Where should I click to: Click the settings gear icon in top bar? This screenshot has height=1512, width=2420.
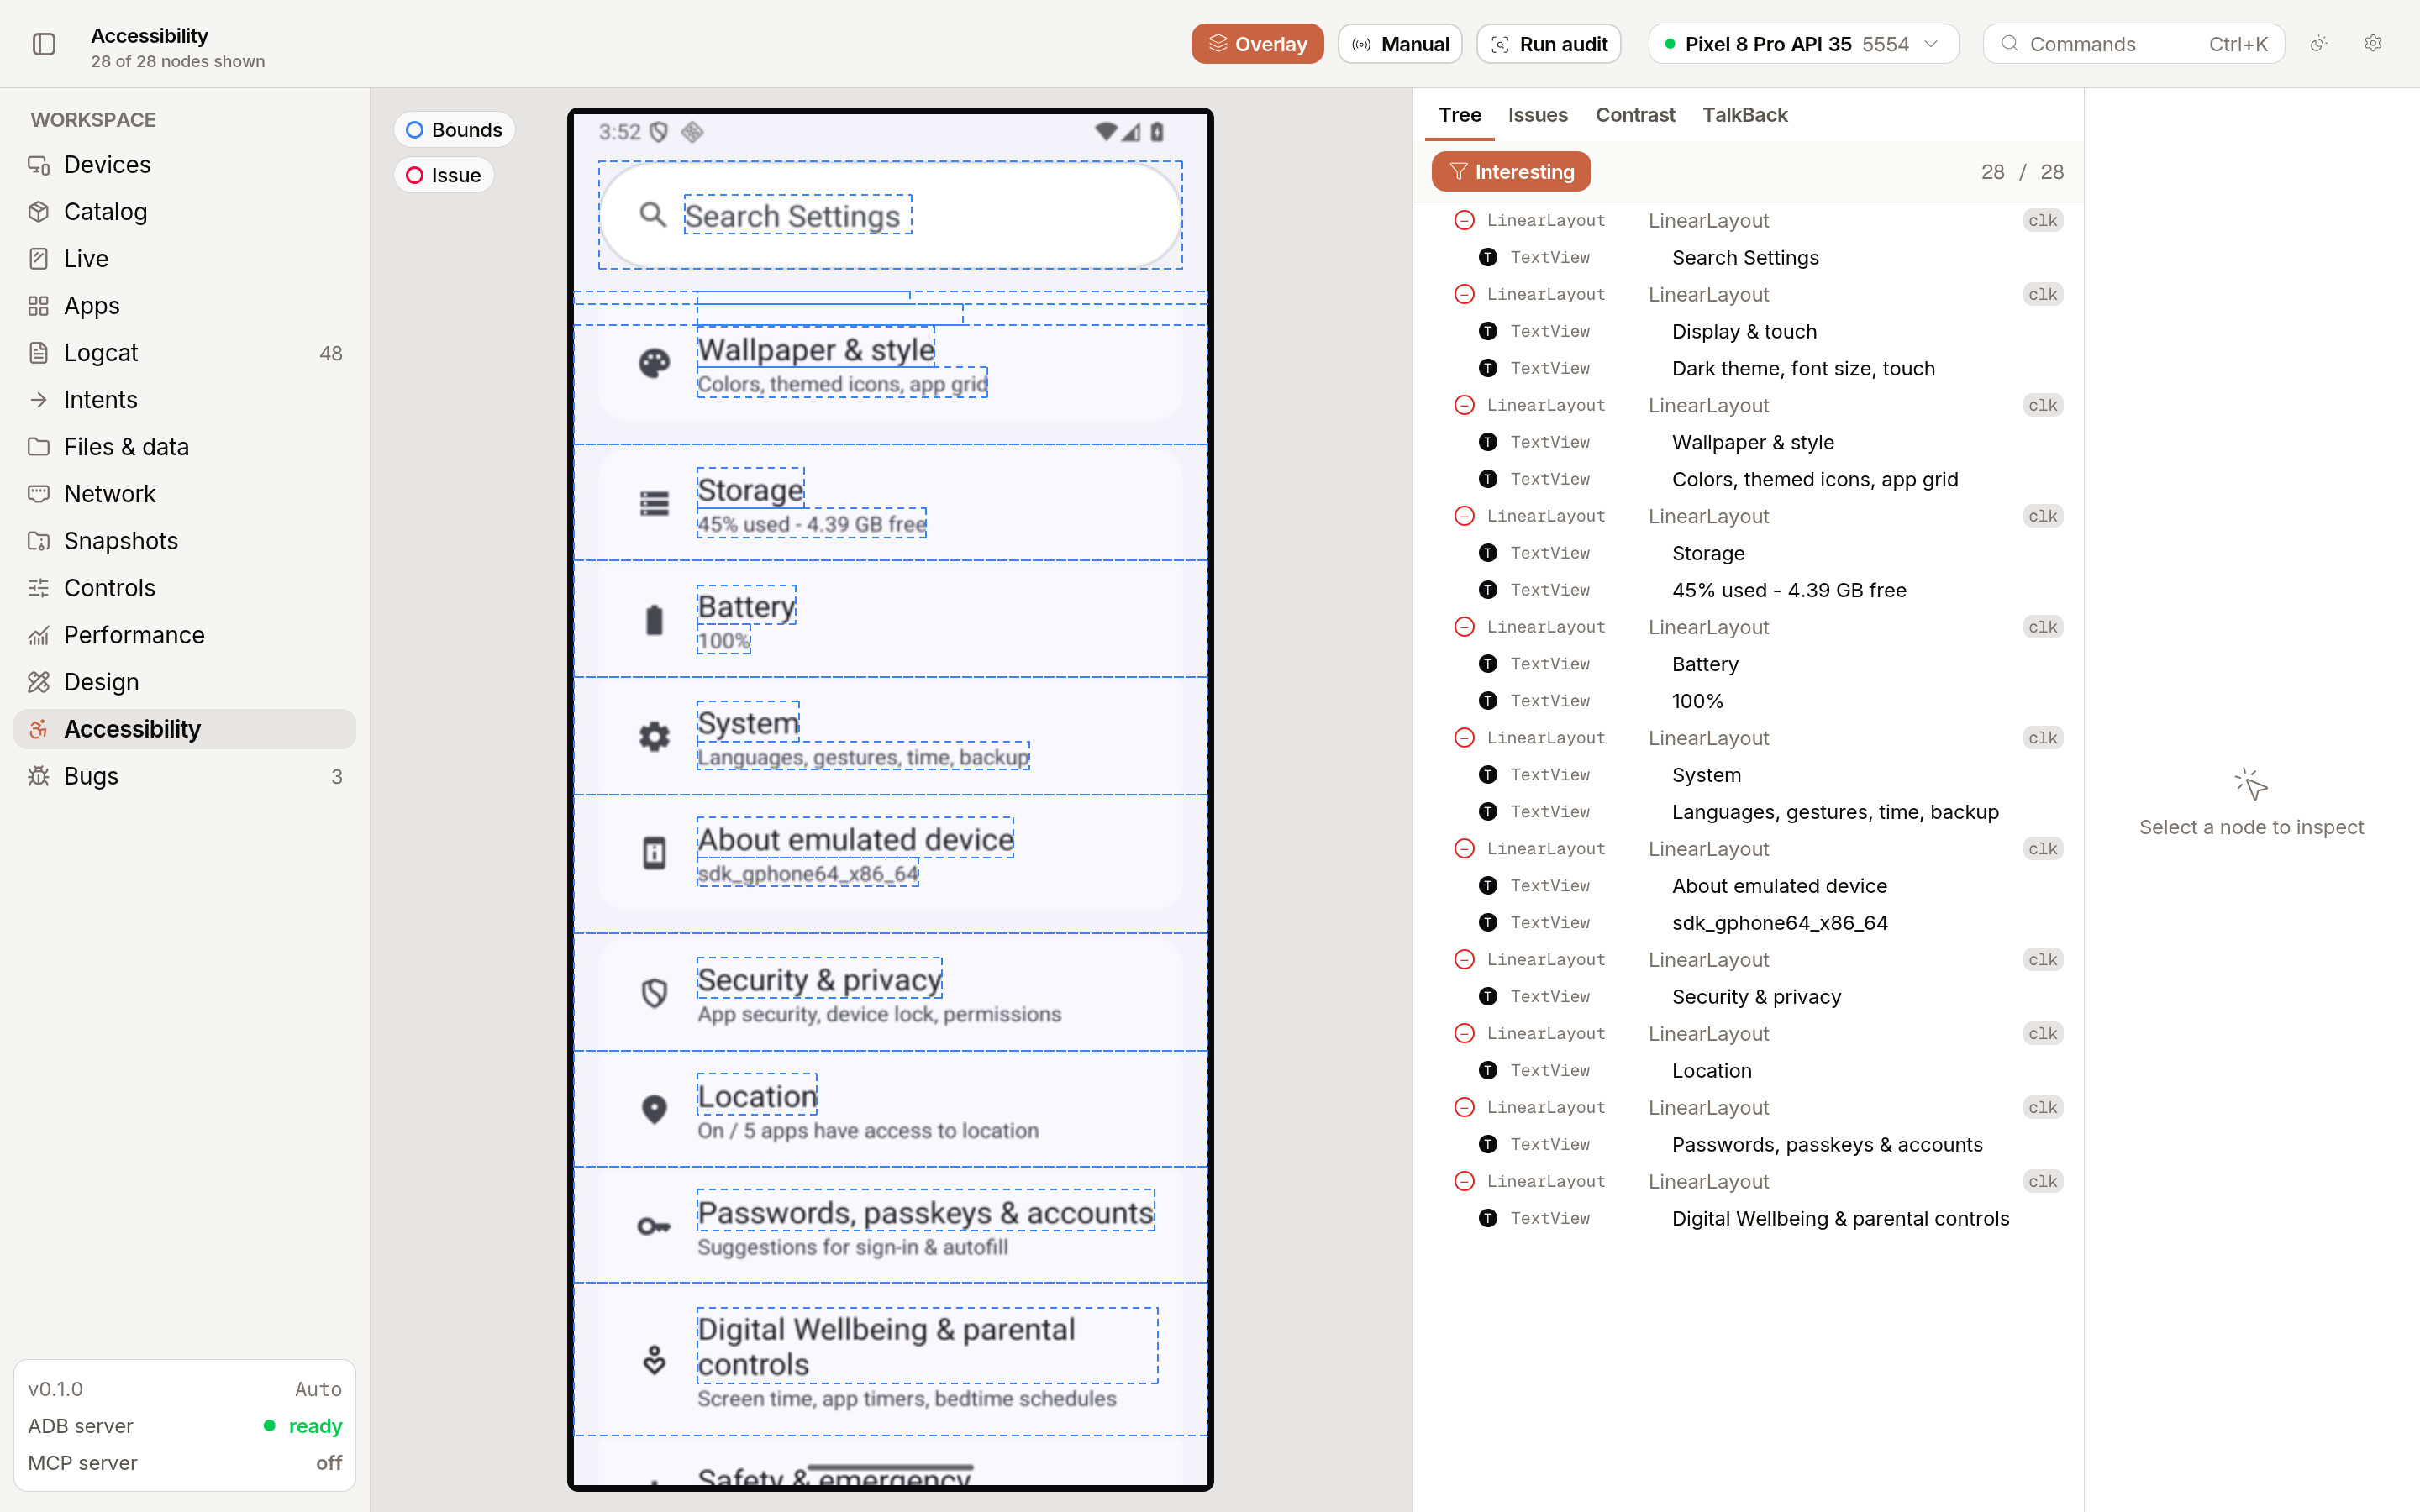2373,43
